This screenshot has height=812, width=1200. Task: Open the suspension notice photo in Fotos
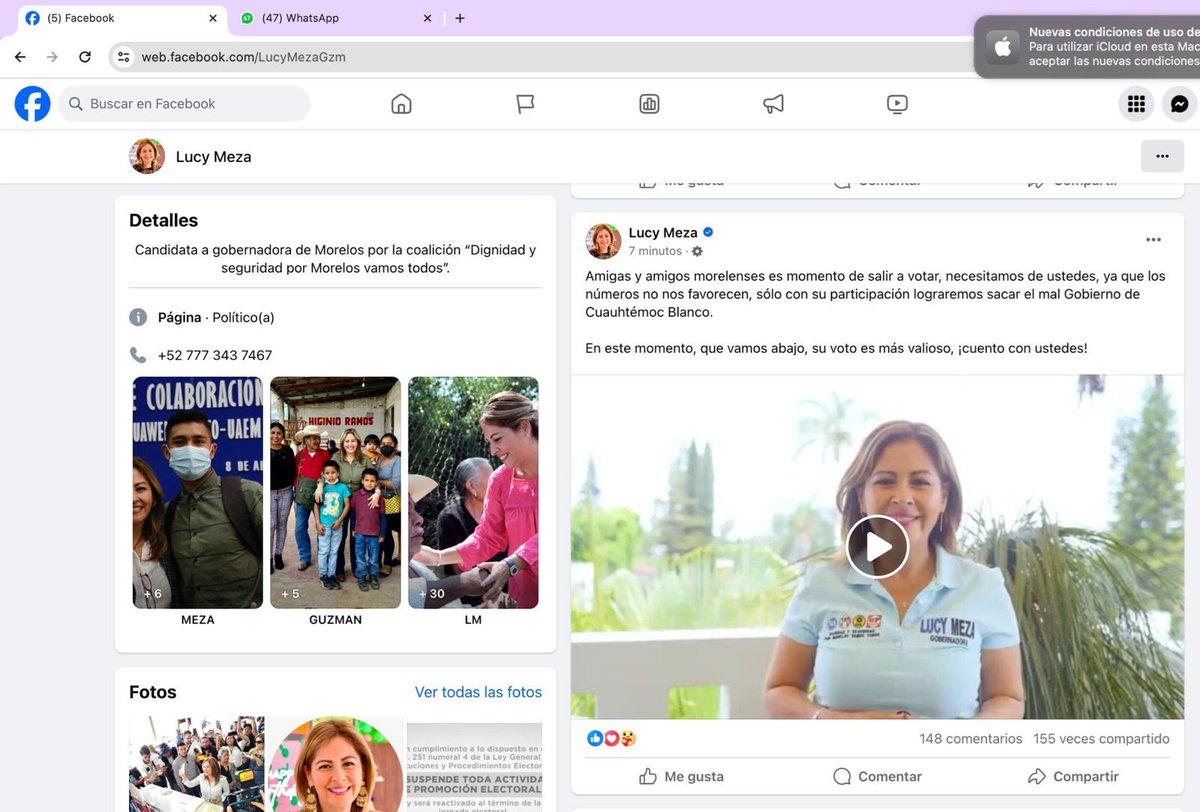474,763
